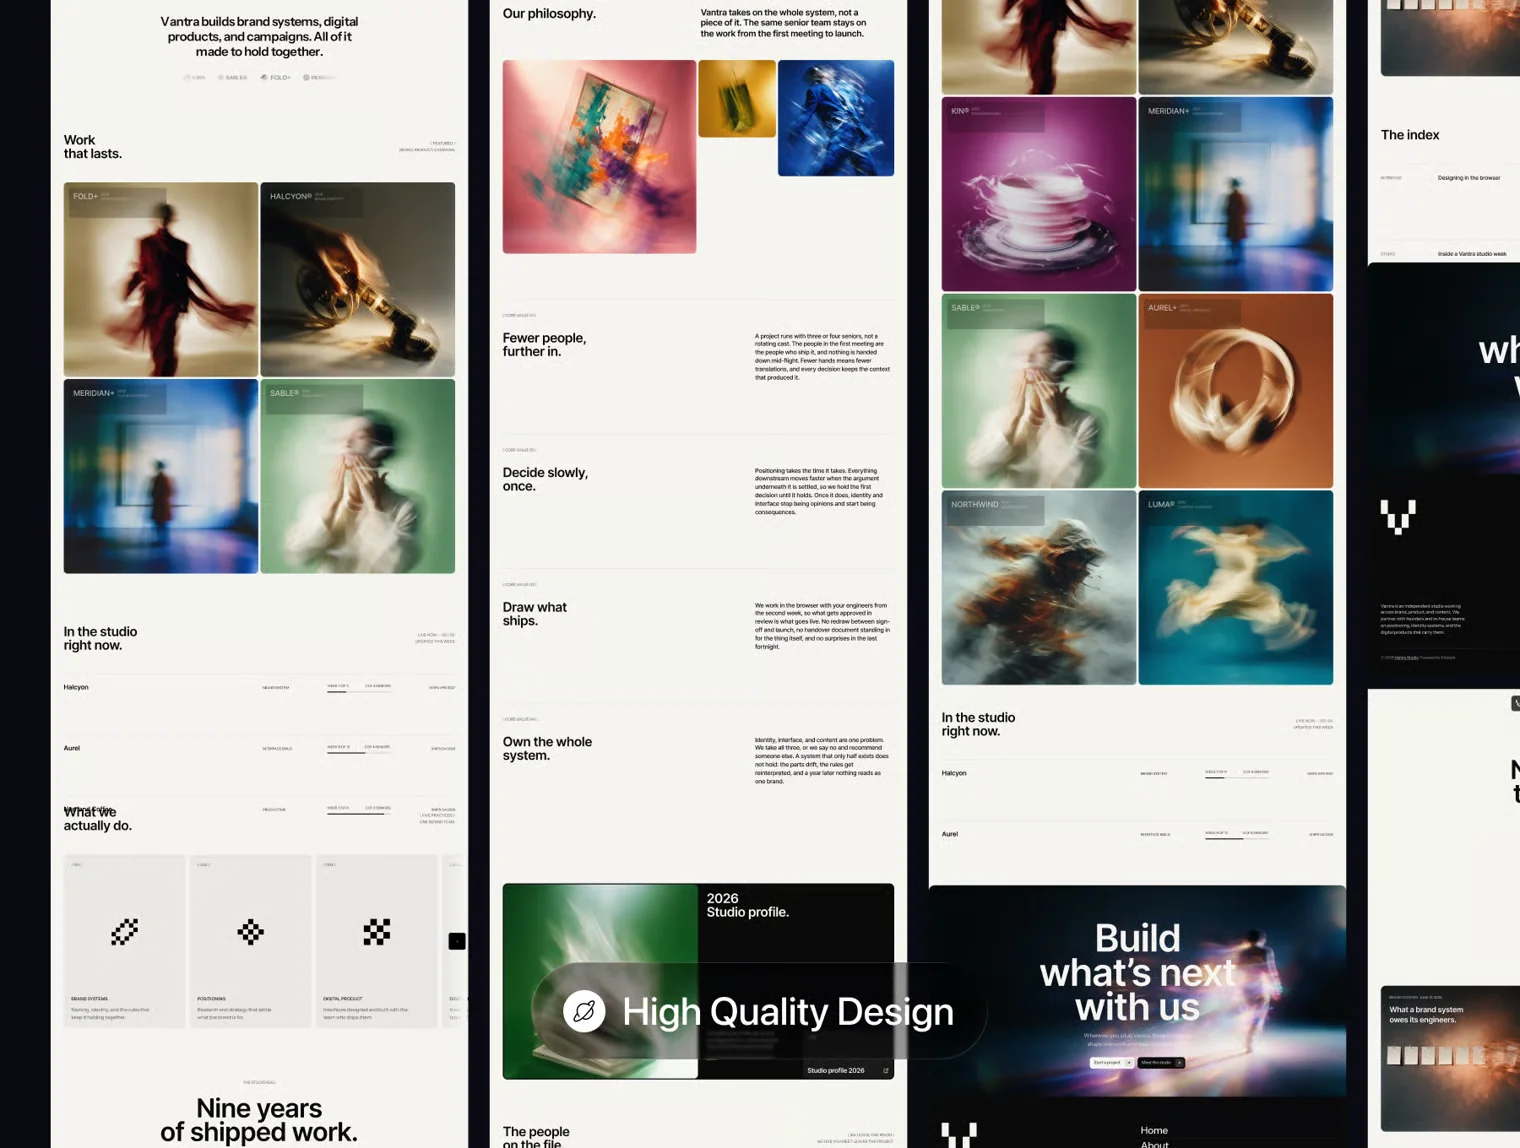Image resolution: width=1520 pixels, height=1148 pixels.
Task: Open the LUMA teal dancer thumbnail
Action: pyautogui.click(x=1236, y=587)
